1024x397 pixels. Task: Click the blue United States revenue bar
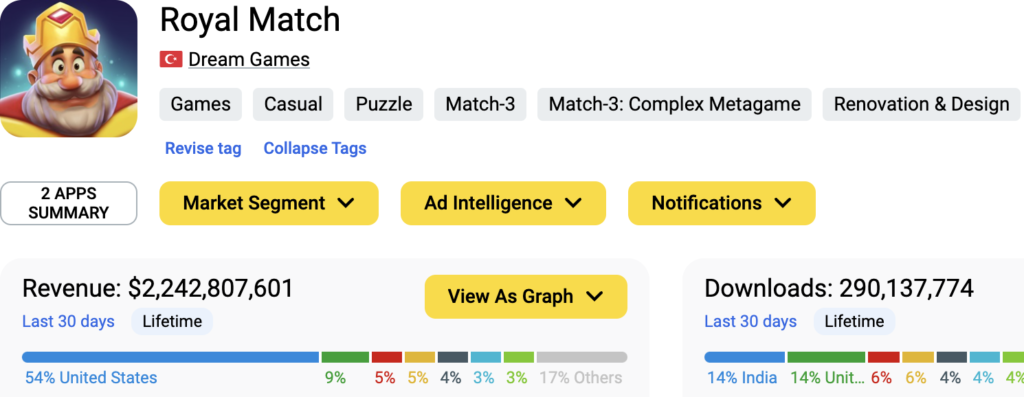(x=170, y=357)
